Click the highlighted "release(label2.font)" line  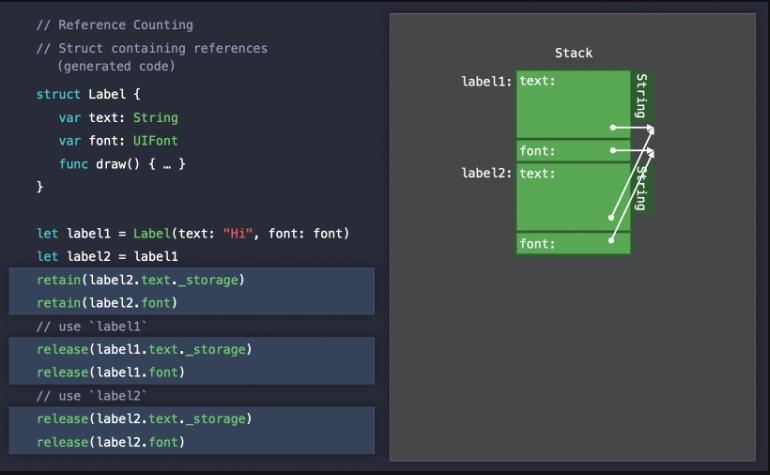tap(113, 441)
